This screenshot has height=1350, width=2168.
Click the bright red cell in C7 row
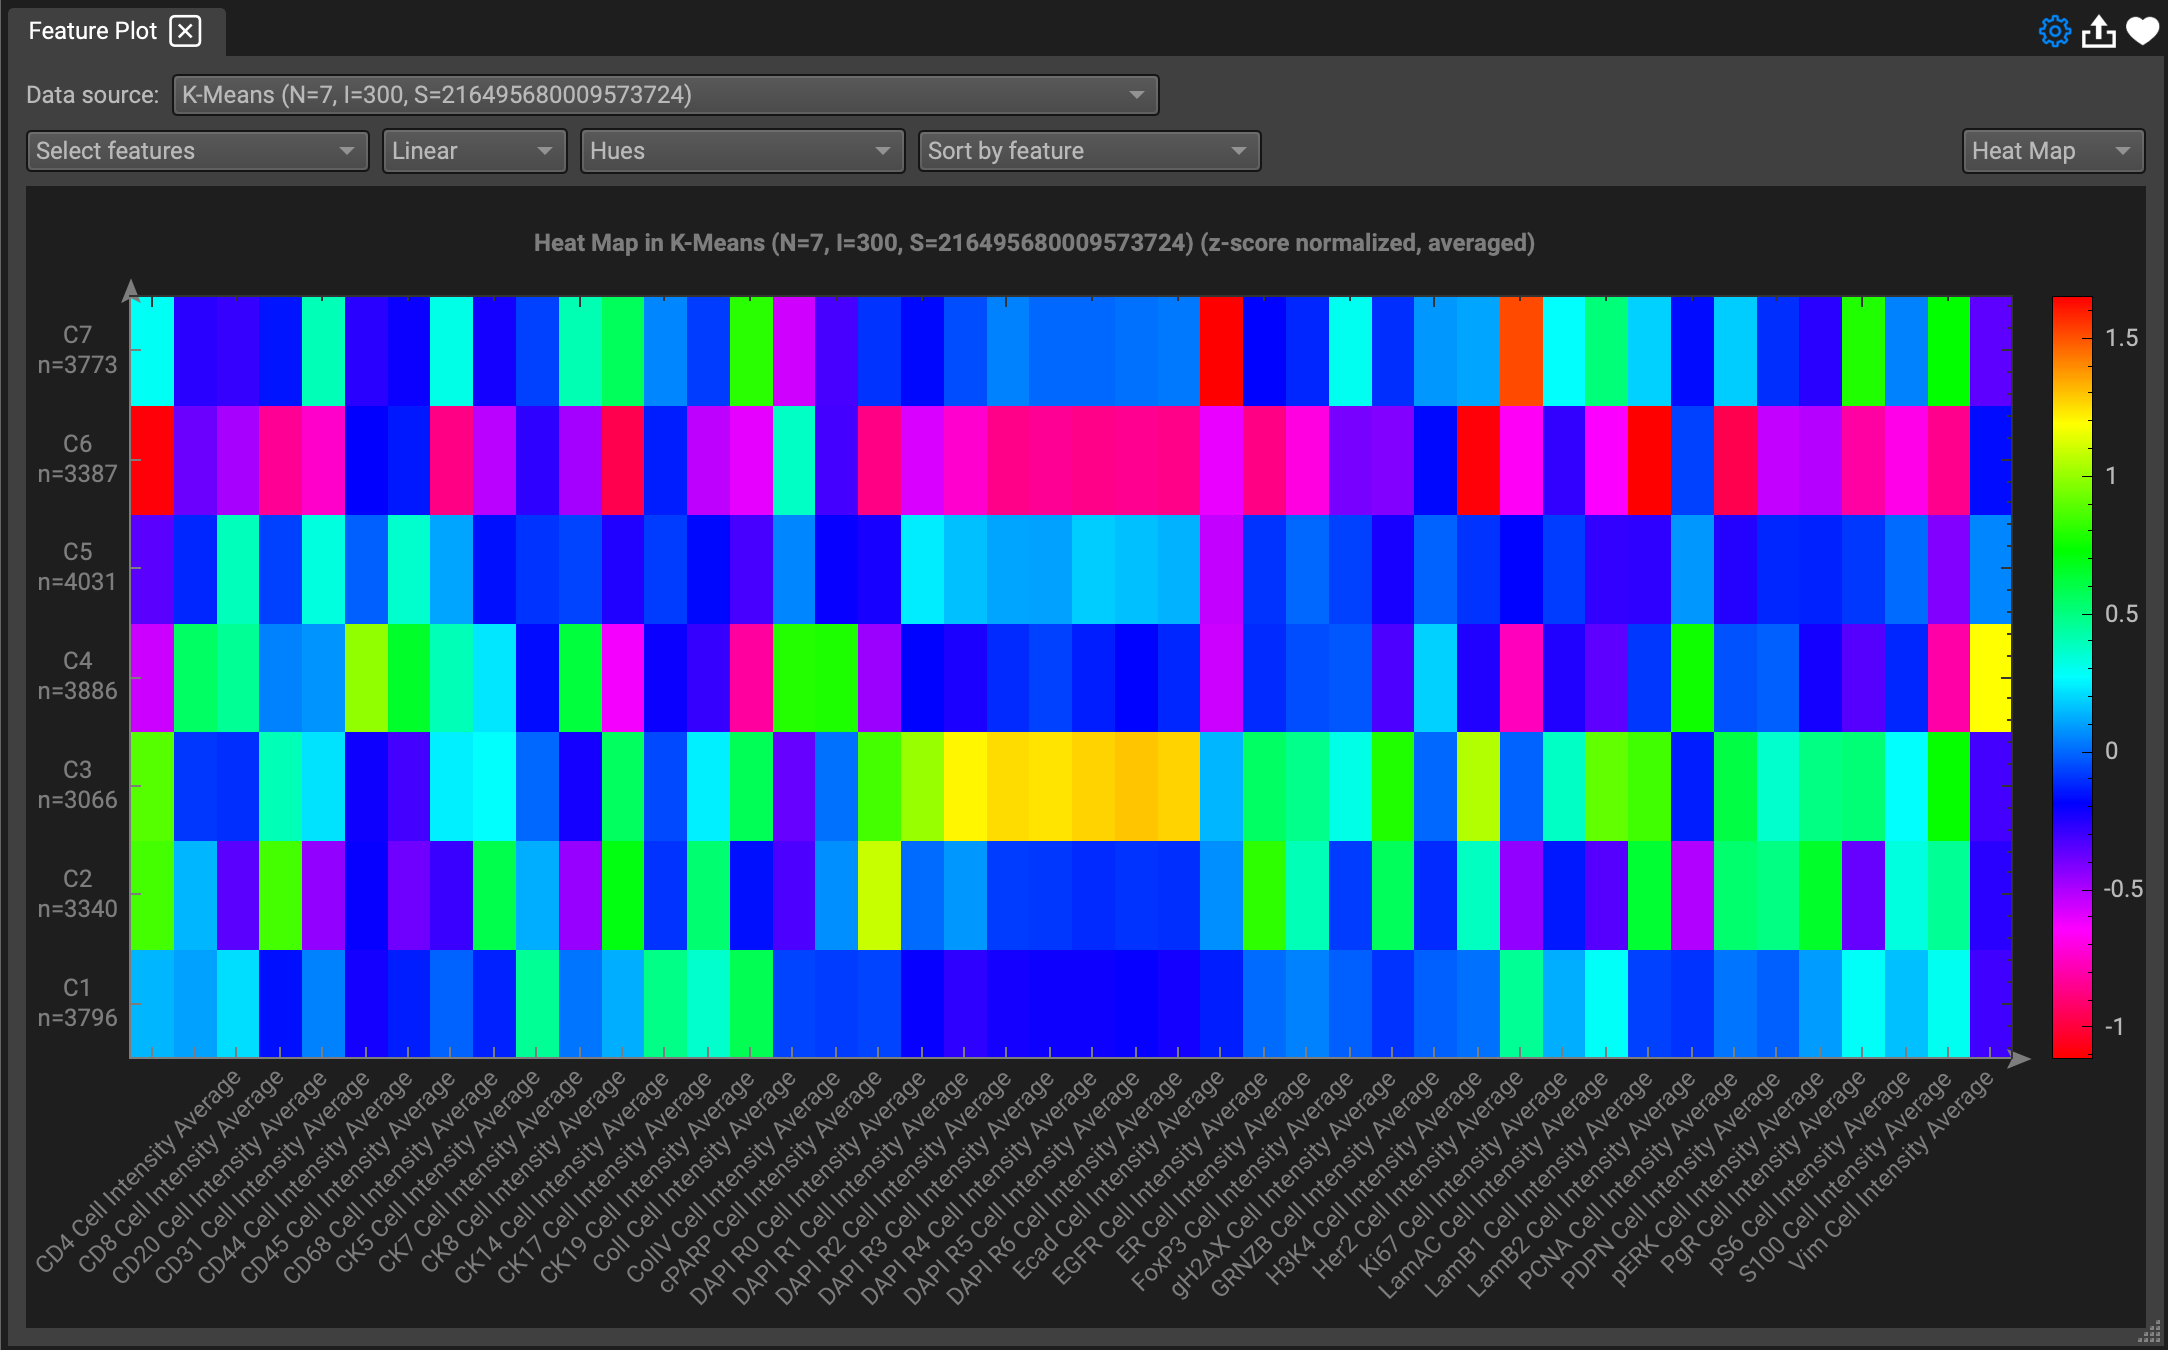pyautogui.click(x=1221, y=351)
